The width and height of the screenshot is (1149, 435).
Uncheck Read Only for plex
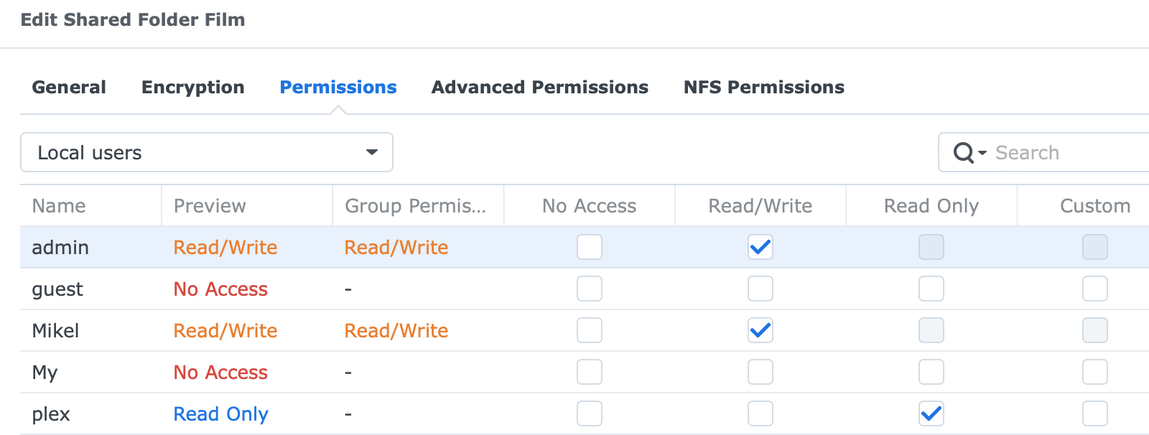tap(931, 414)
